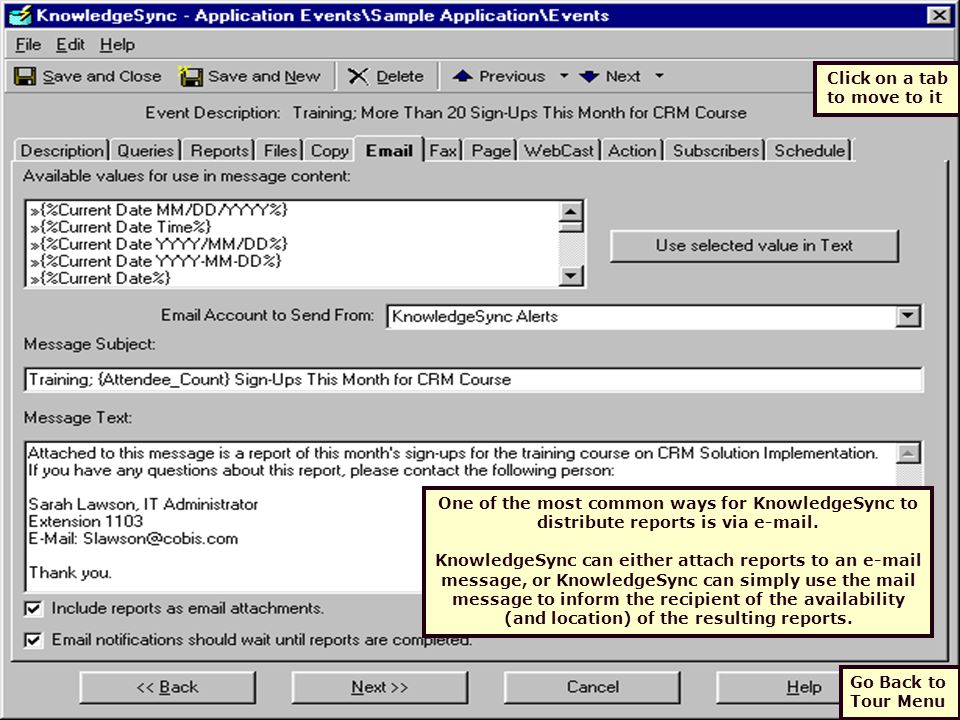Click the Delete X icon

pyautogui.click(x=358, y=77)
